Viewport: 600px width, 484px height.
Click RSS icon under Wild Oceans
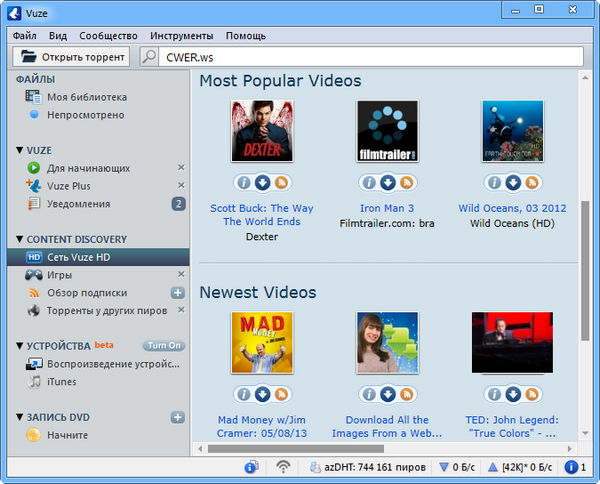(532, 183)
